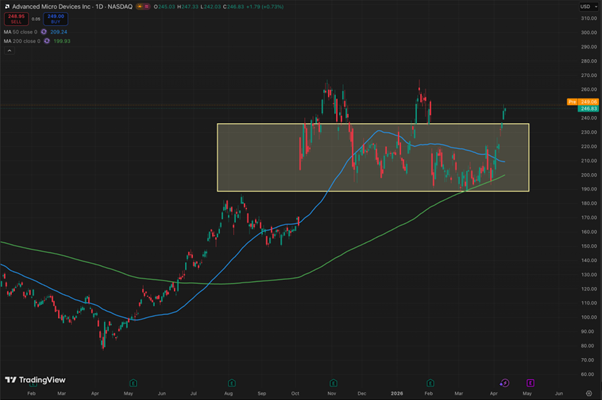
Task: Click the purple event marker near May
Action: pos(528,381)
